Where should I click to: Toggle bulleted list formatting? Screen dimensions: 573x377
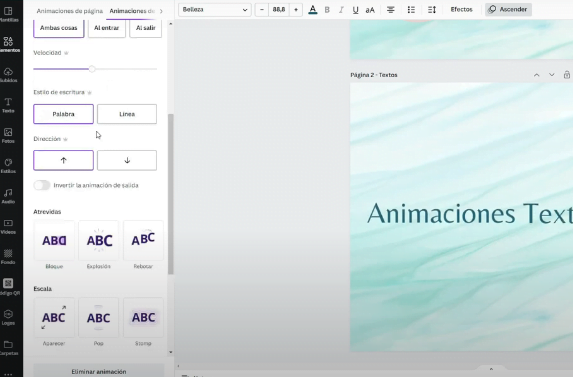pos(411,10)
